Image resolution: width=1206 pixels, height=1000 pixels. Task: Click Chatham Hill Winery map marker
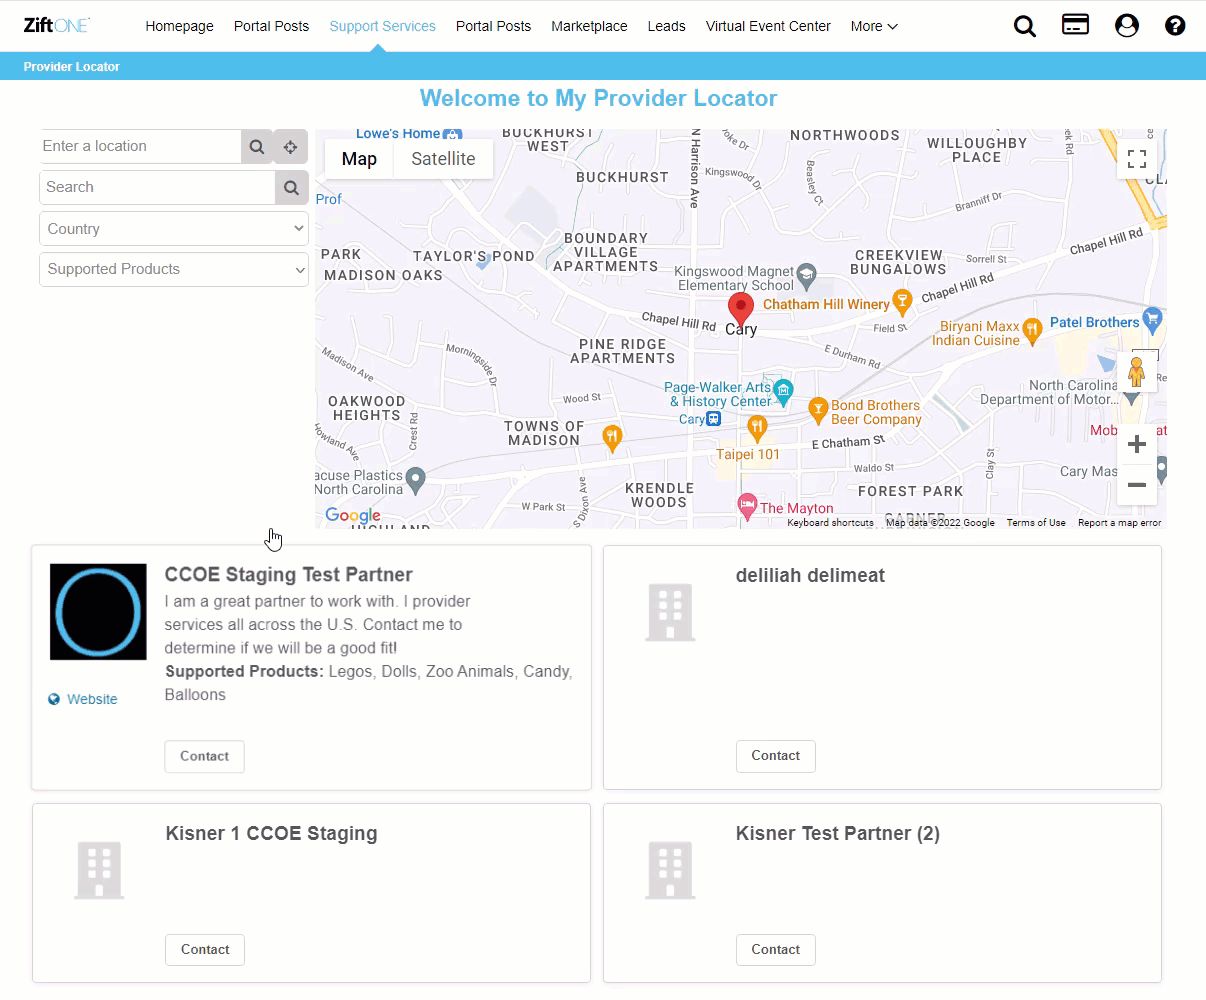click(902, 300)
